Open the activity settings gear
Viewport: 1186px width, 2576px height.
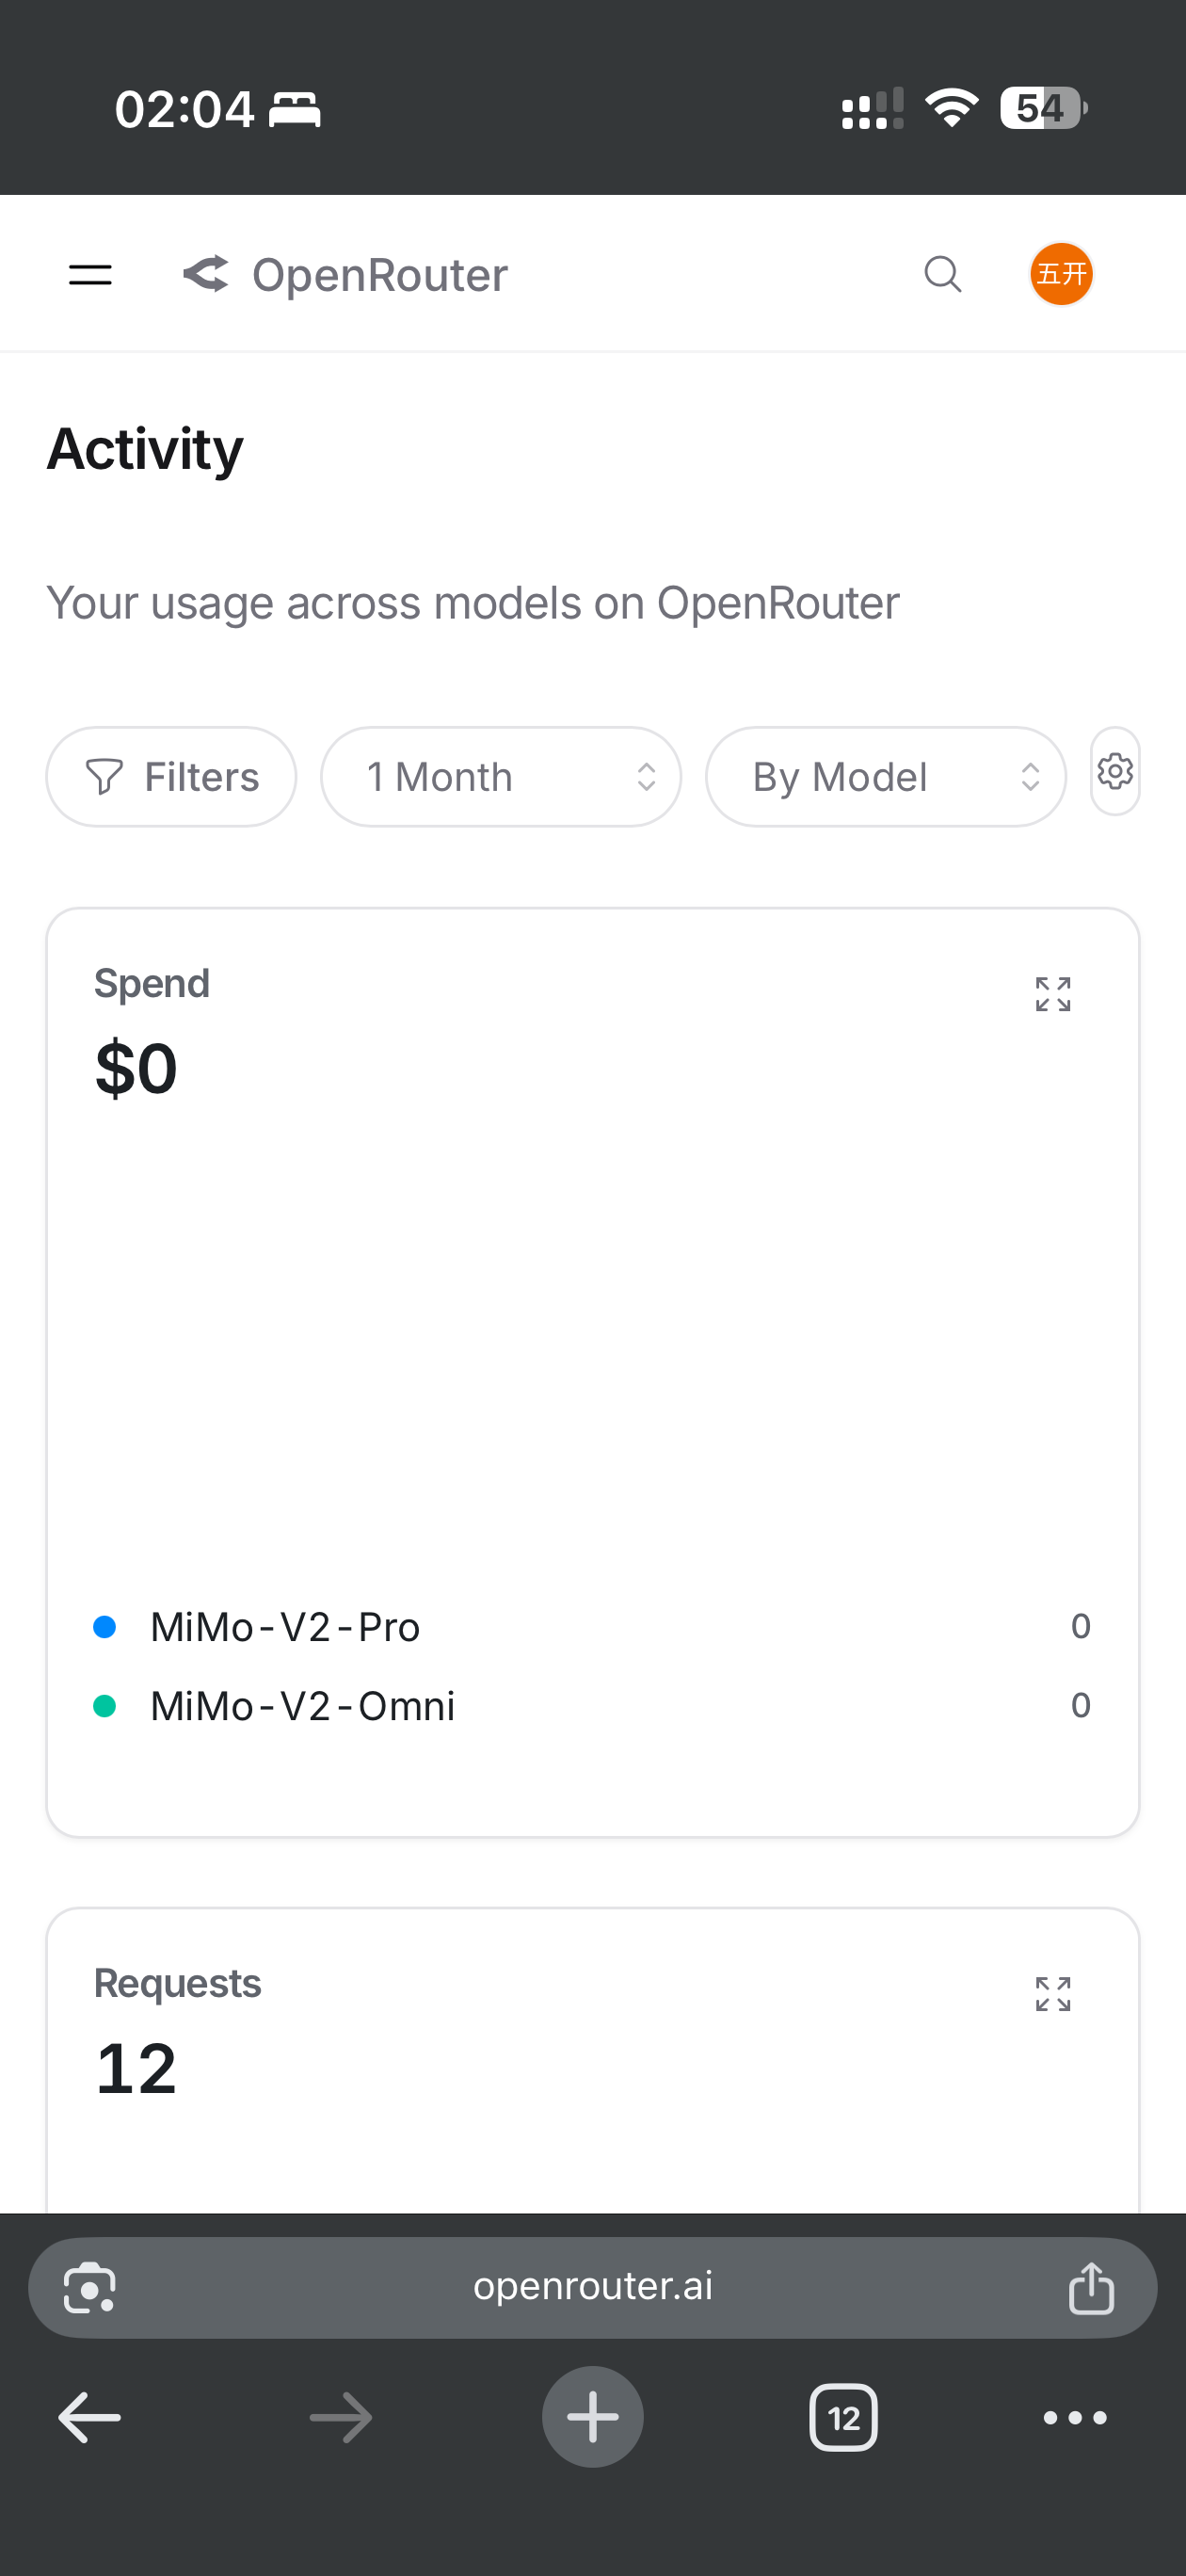click(1114, 772)
